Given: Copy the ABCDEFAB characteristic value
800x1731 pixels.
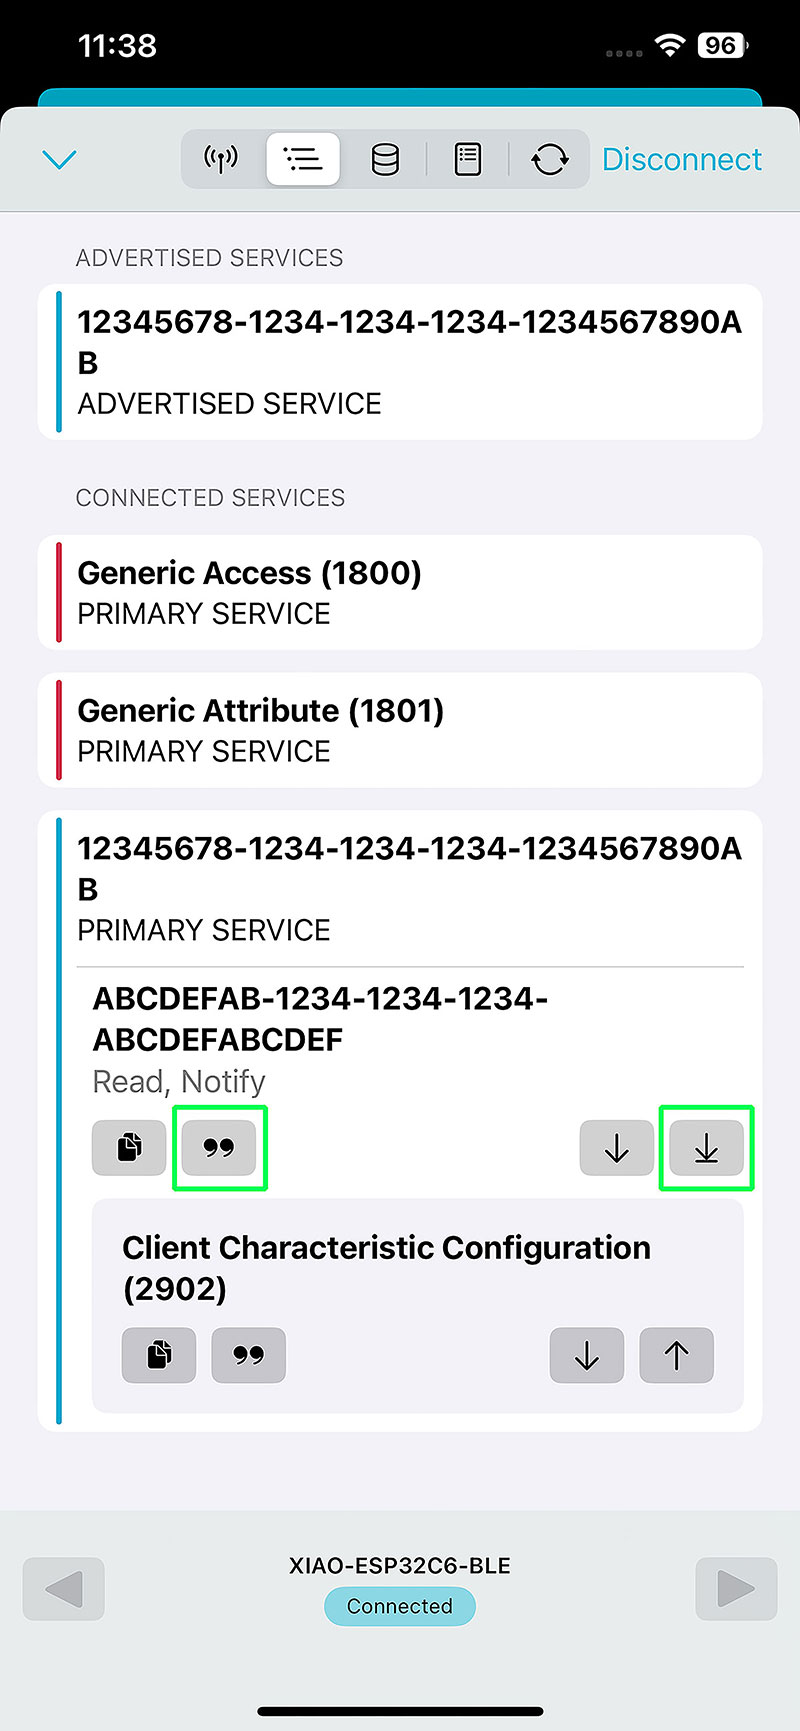Looking at the screenshot, I should 129,1147.
